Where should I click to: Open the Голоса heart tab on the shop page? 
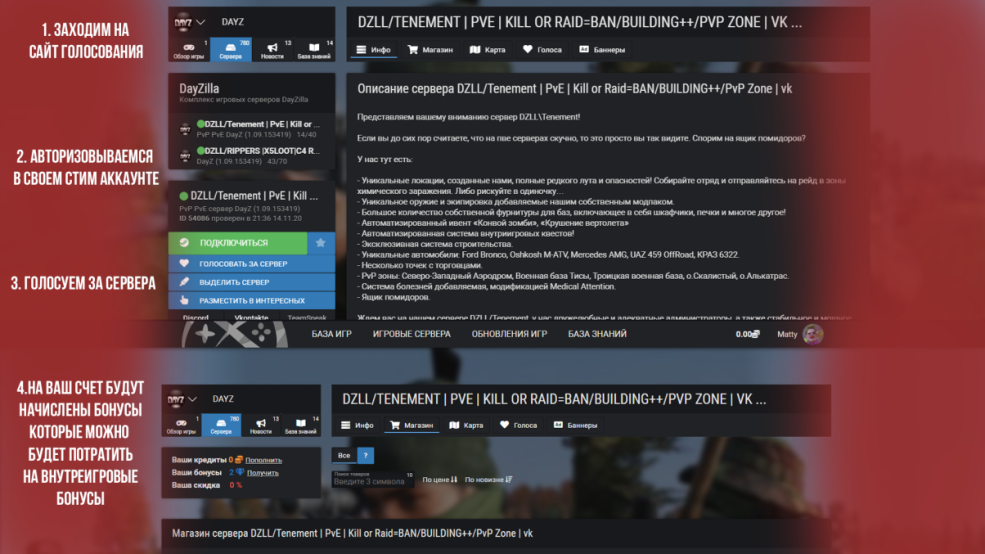click(x=518, y=425)
